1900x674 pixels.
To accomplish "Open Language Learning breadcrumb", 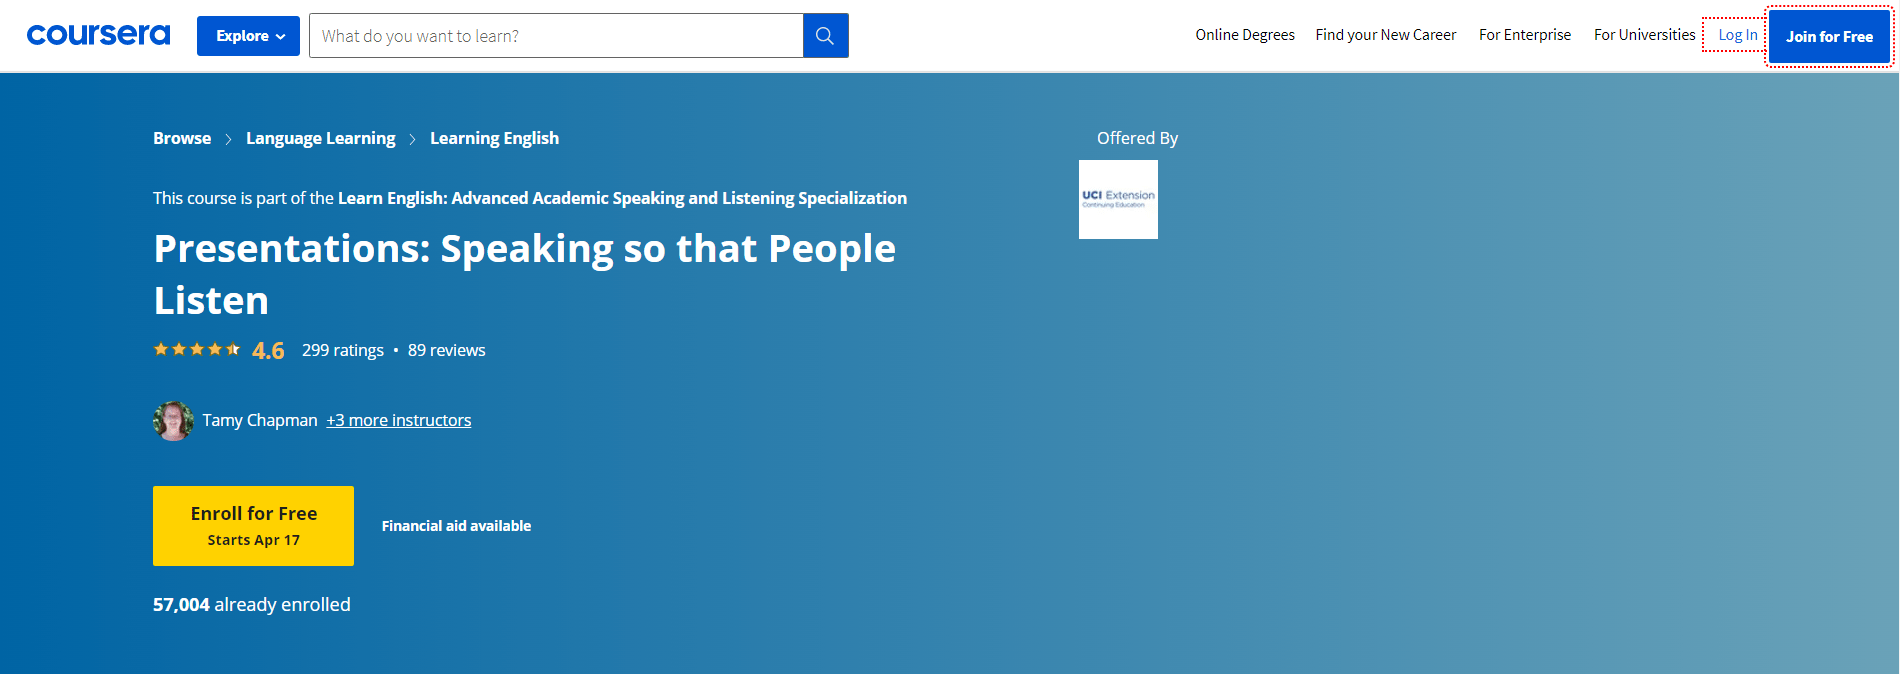I will tap(320, 138).
